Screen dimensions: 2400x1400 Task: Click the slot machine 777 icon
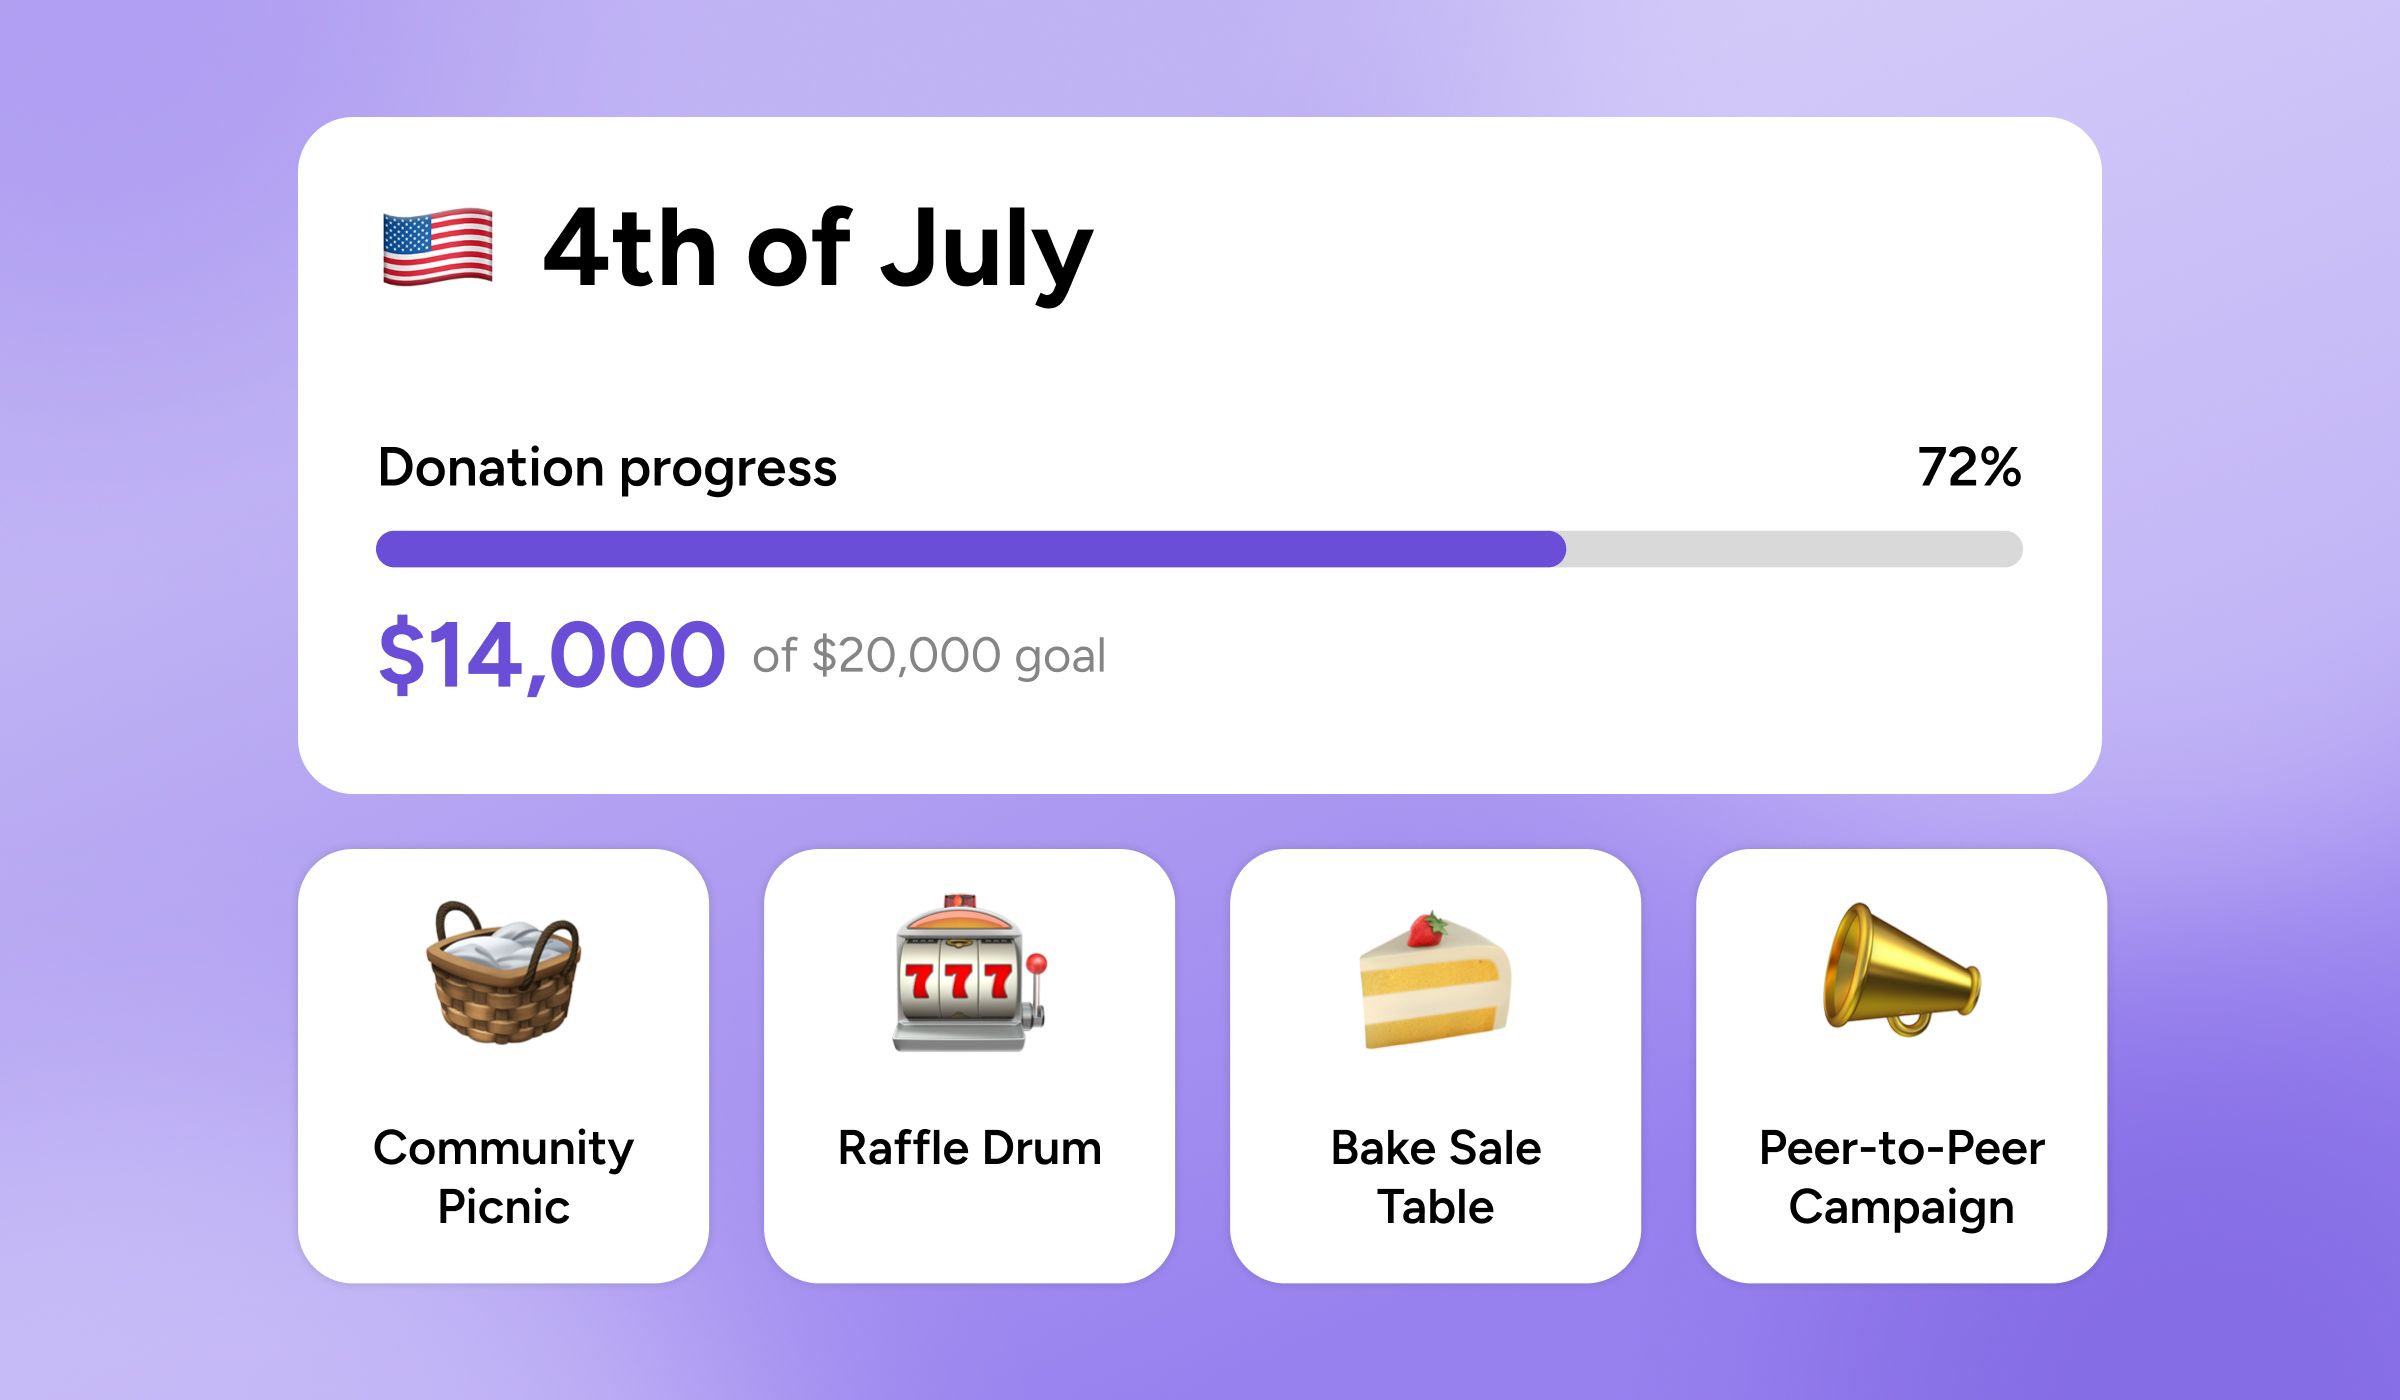(x=969, y=972)
